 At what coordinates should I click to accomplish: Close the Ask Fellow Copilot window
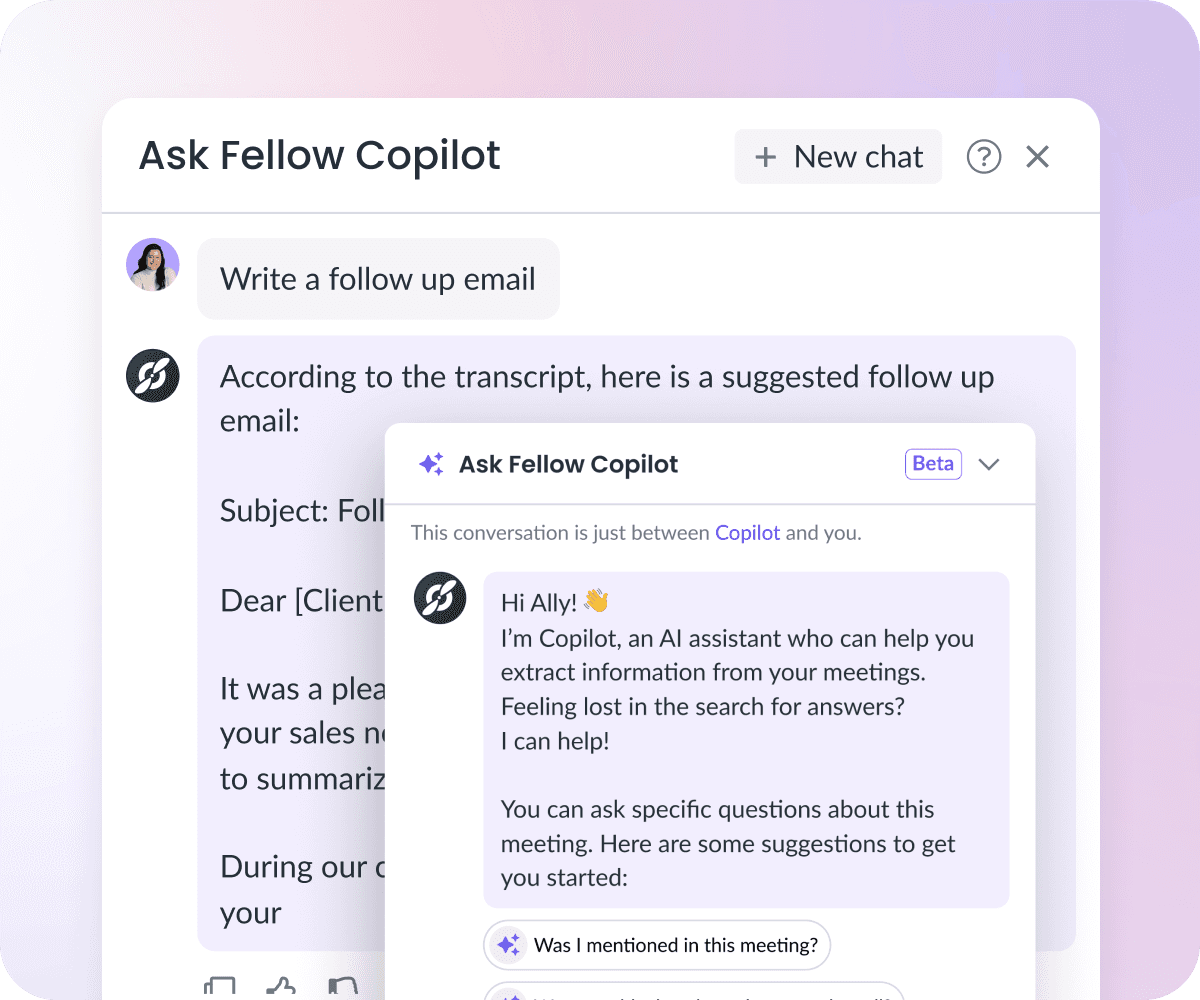(1038, 157)
